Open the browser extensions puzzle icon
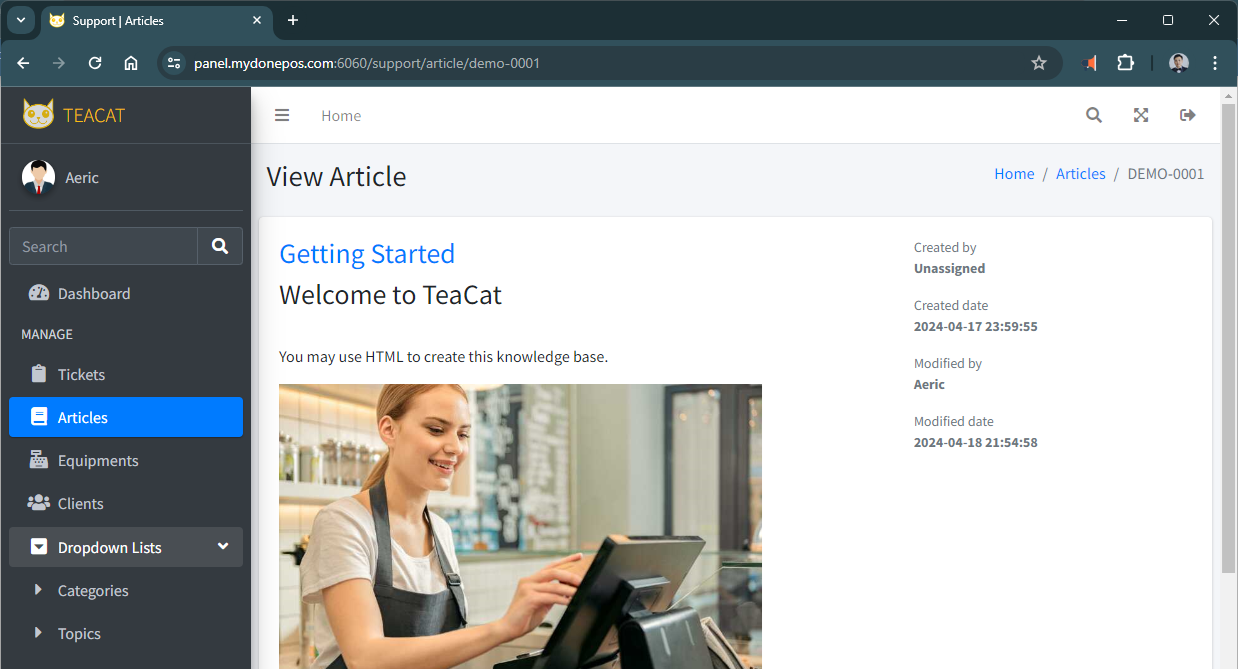 [1125, 63]
